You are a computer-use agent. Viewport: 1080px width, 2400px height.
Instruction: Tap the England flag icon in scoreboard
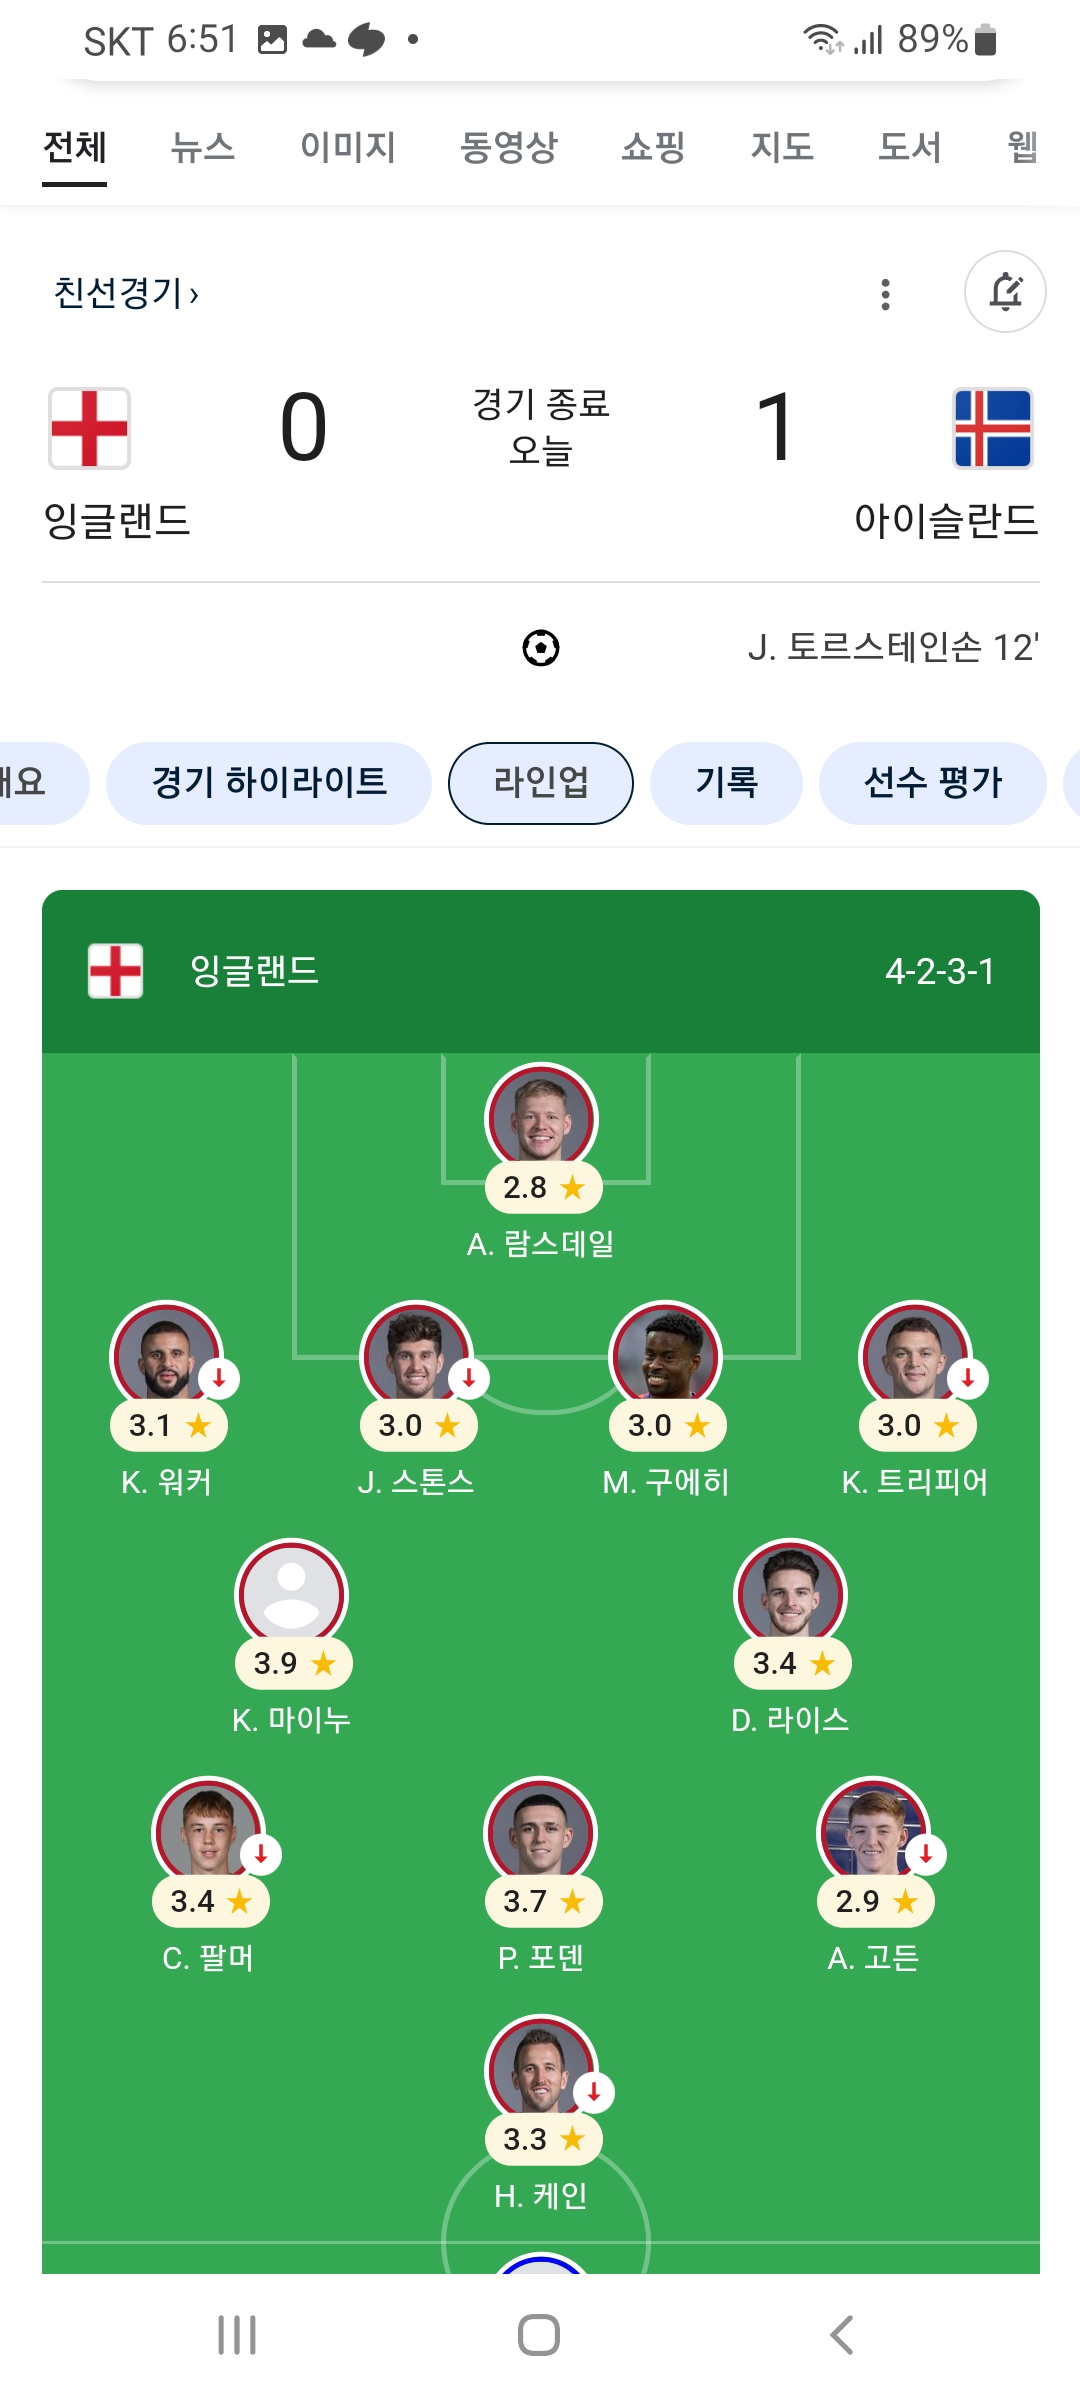pyautogui.click(x=90, y=428)
